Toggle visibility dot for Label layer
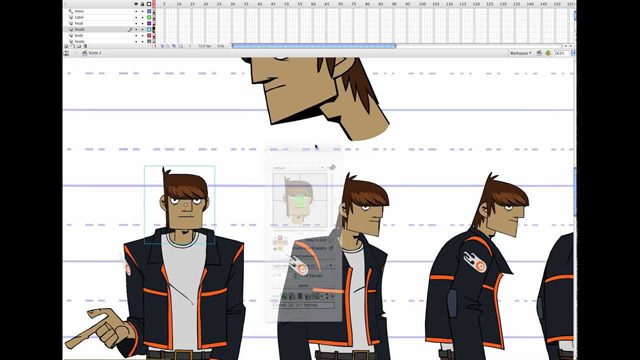Screen dimensions: 640x360 [136, 17]
